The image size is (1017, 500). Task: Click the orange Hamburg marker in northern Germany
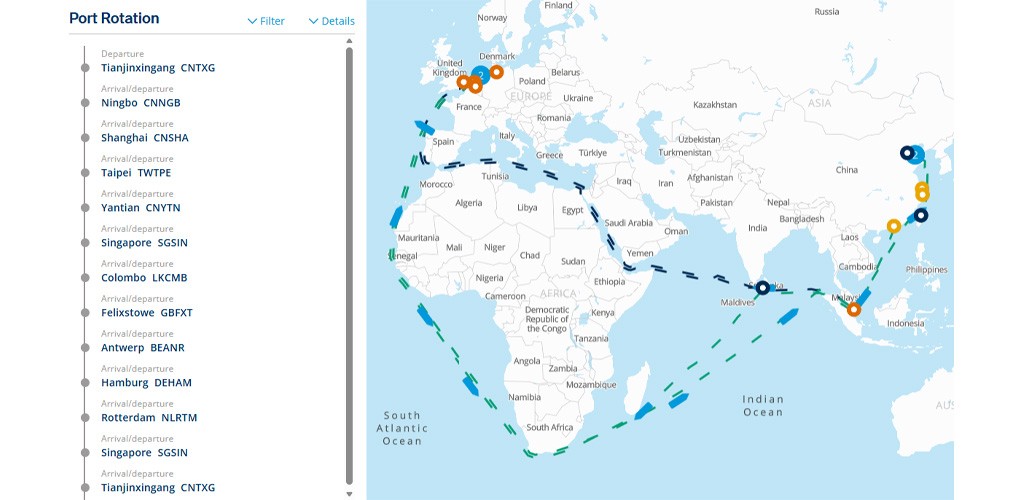click(x=496, y=72)
